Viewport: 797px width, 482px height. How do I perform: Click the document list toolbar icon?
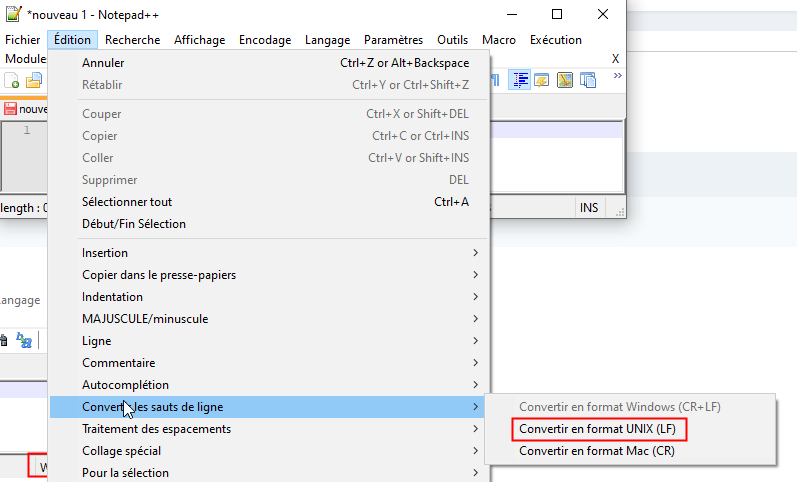pos(588,80)
